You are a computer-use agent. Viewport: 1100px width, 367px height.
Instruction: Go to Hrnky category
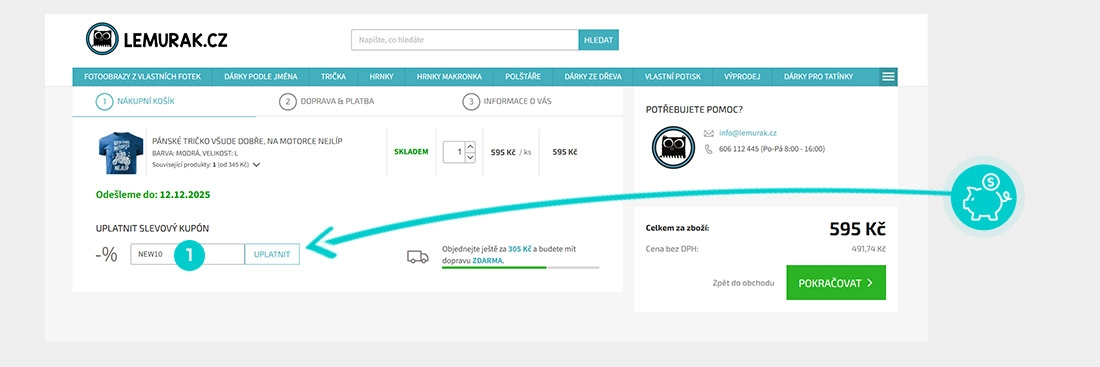click(381, 76)
